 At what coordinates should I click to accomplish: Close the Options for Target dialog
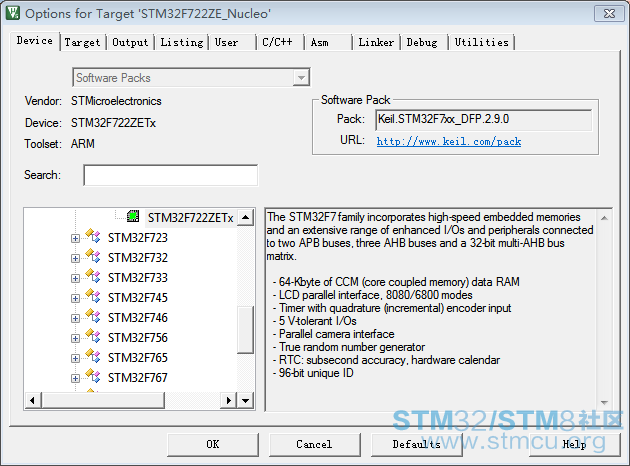coord(609,14)
